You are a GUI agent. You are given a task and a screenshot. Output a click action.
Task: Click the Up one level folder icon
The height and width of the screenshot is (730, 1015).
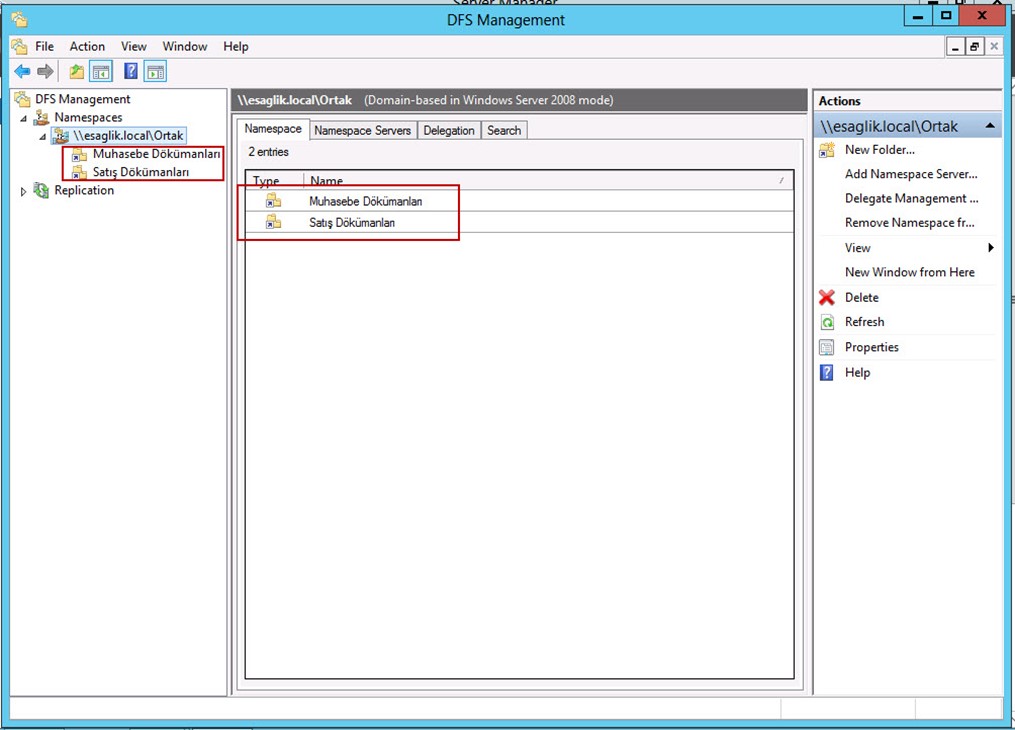point(76,71)
